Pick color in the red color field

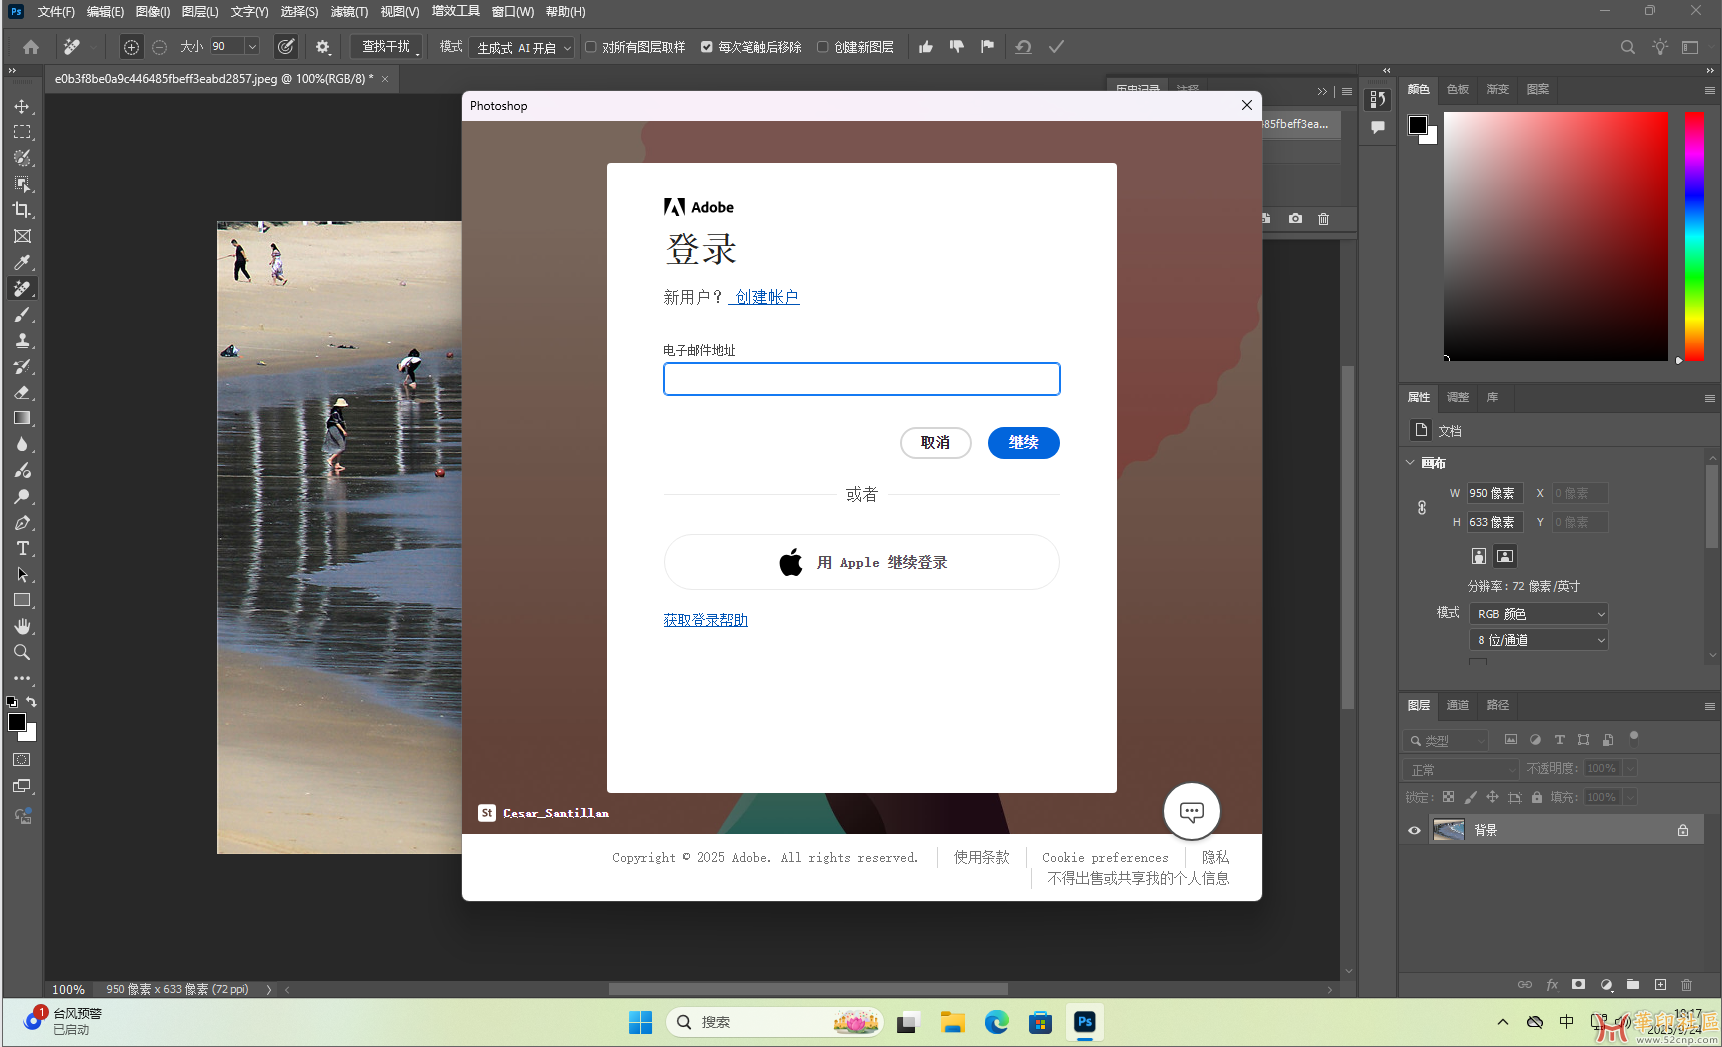(x=1556, y=236)
